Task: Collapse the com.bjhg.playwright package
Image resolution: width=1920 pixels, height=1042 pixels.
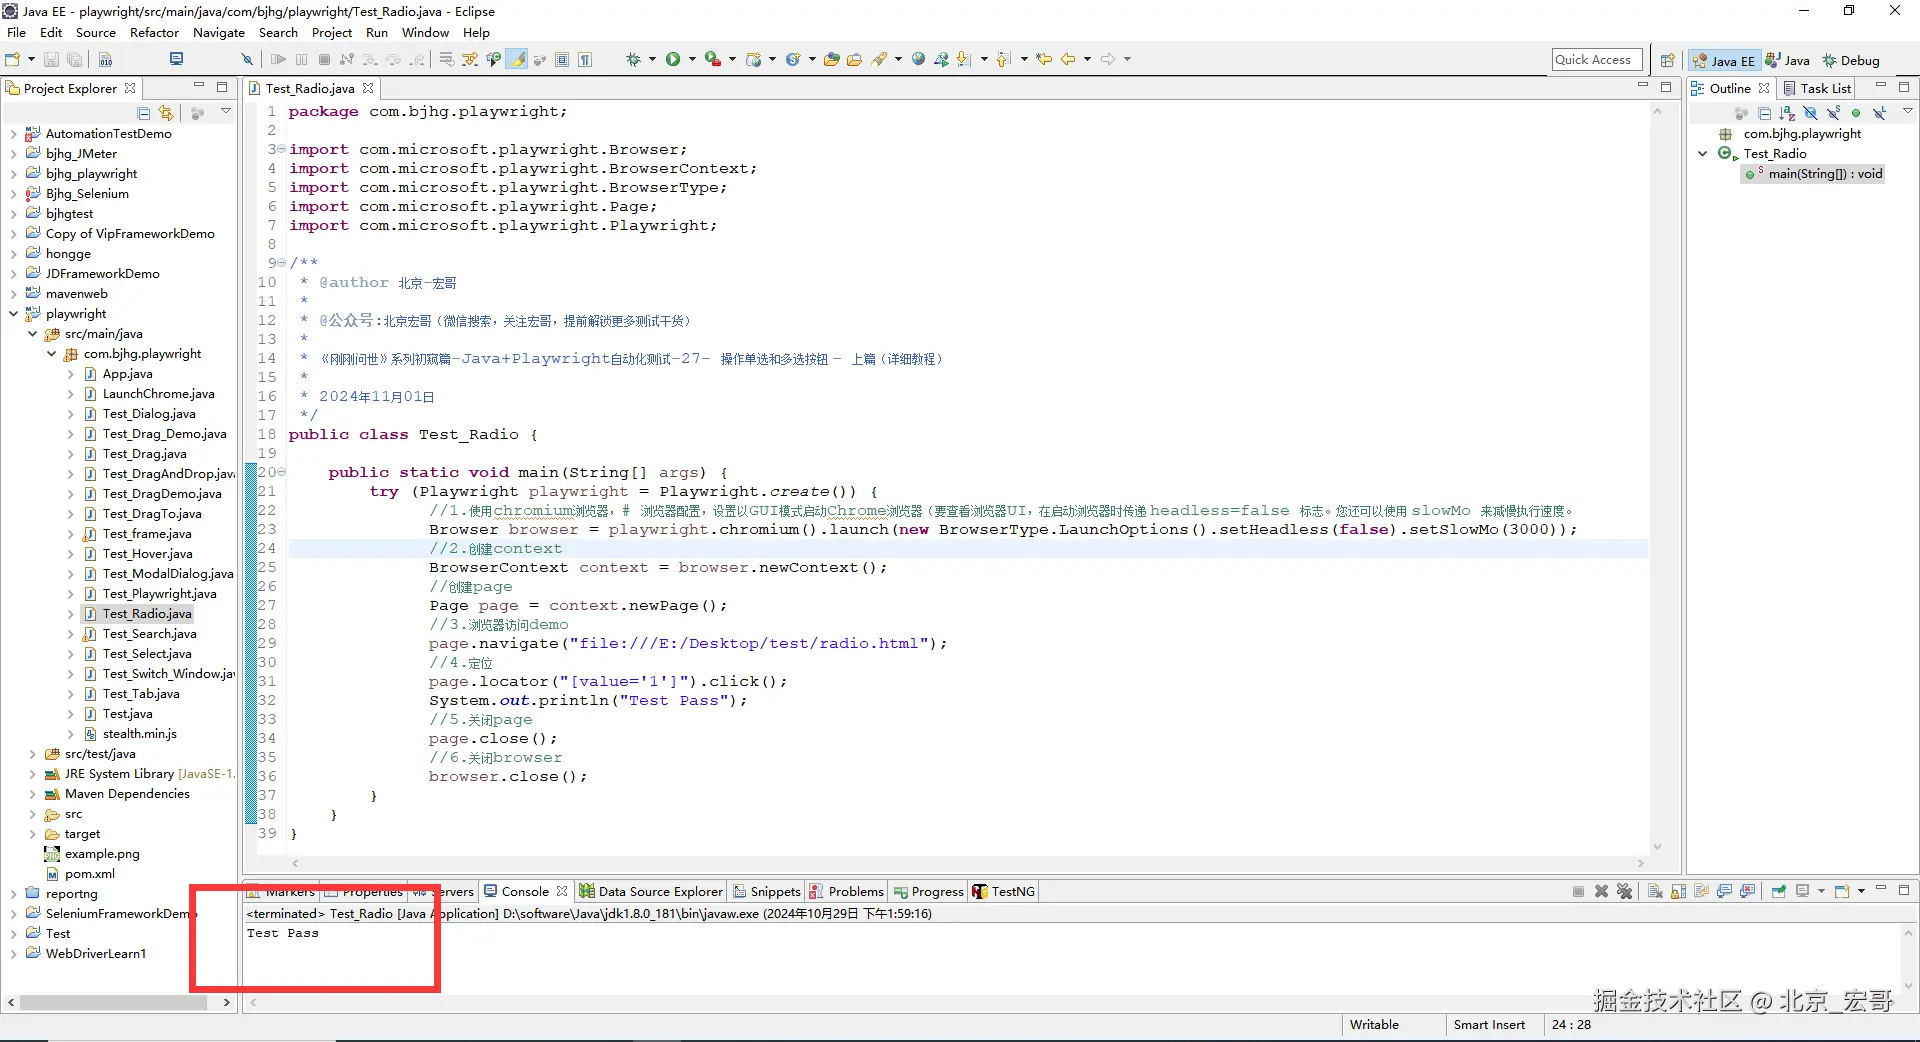Action: click(52, 354)
